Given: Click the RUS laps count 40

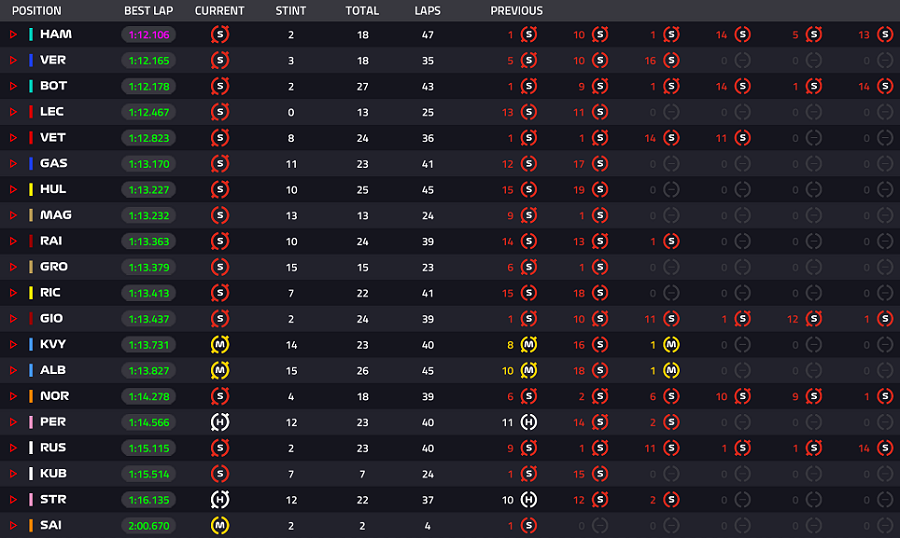Looking at the screenshot, I should tap(428, 448).
